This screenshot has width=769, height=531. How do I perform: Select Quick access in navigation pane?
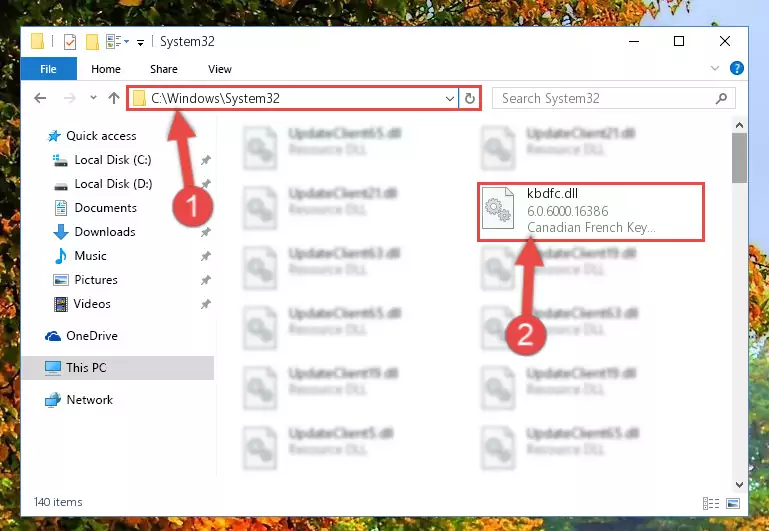(101, 136)
